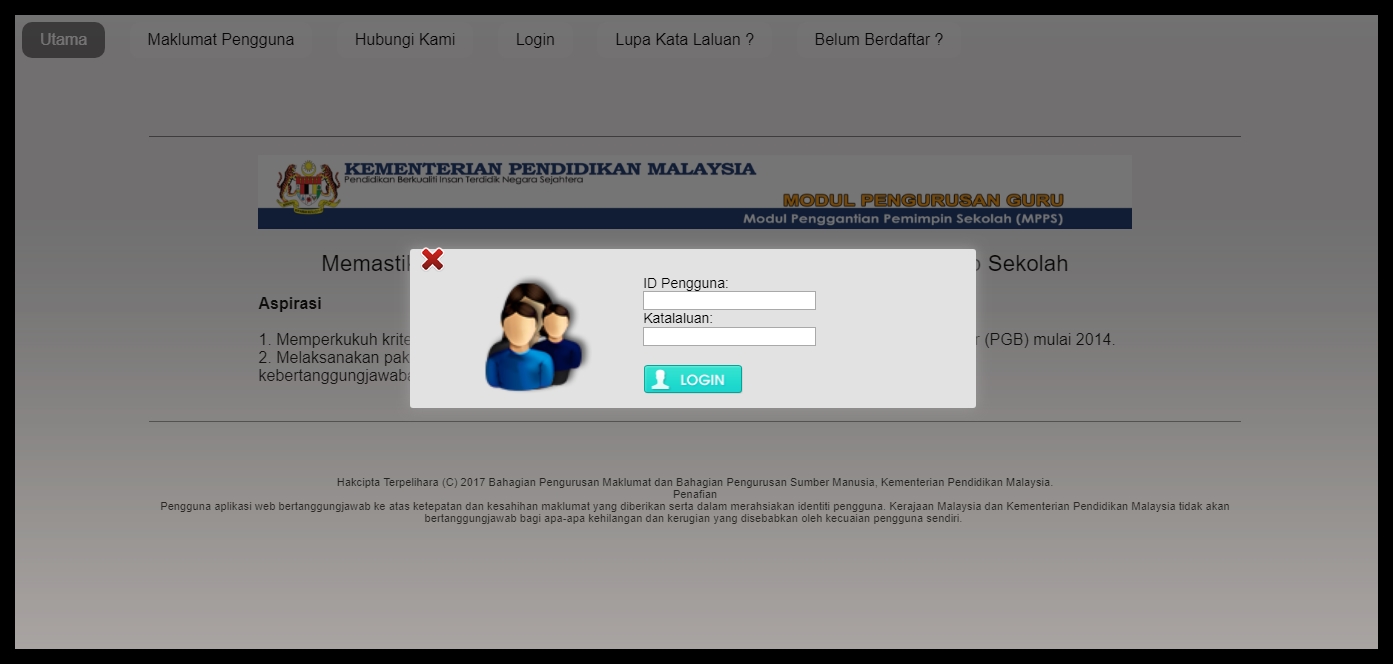Open Maklumat Pengguna menu item
Image resolution: width=1393 pixels, height=664 pixels.
221,40
